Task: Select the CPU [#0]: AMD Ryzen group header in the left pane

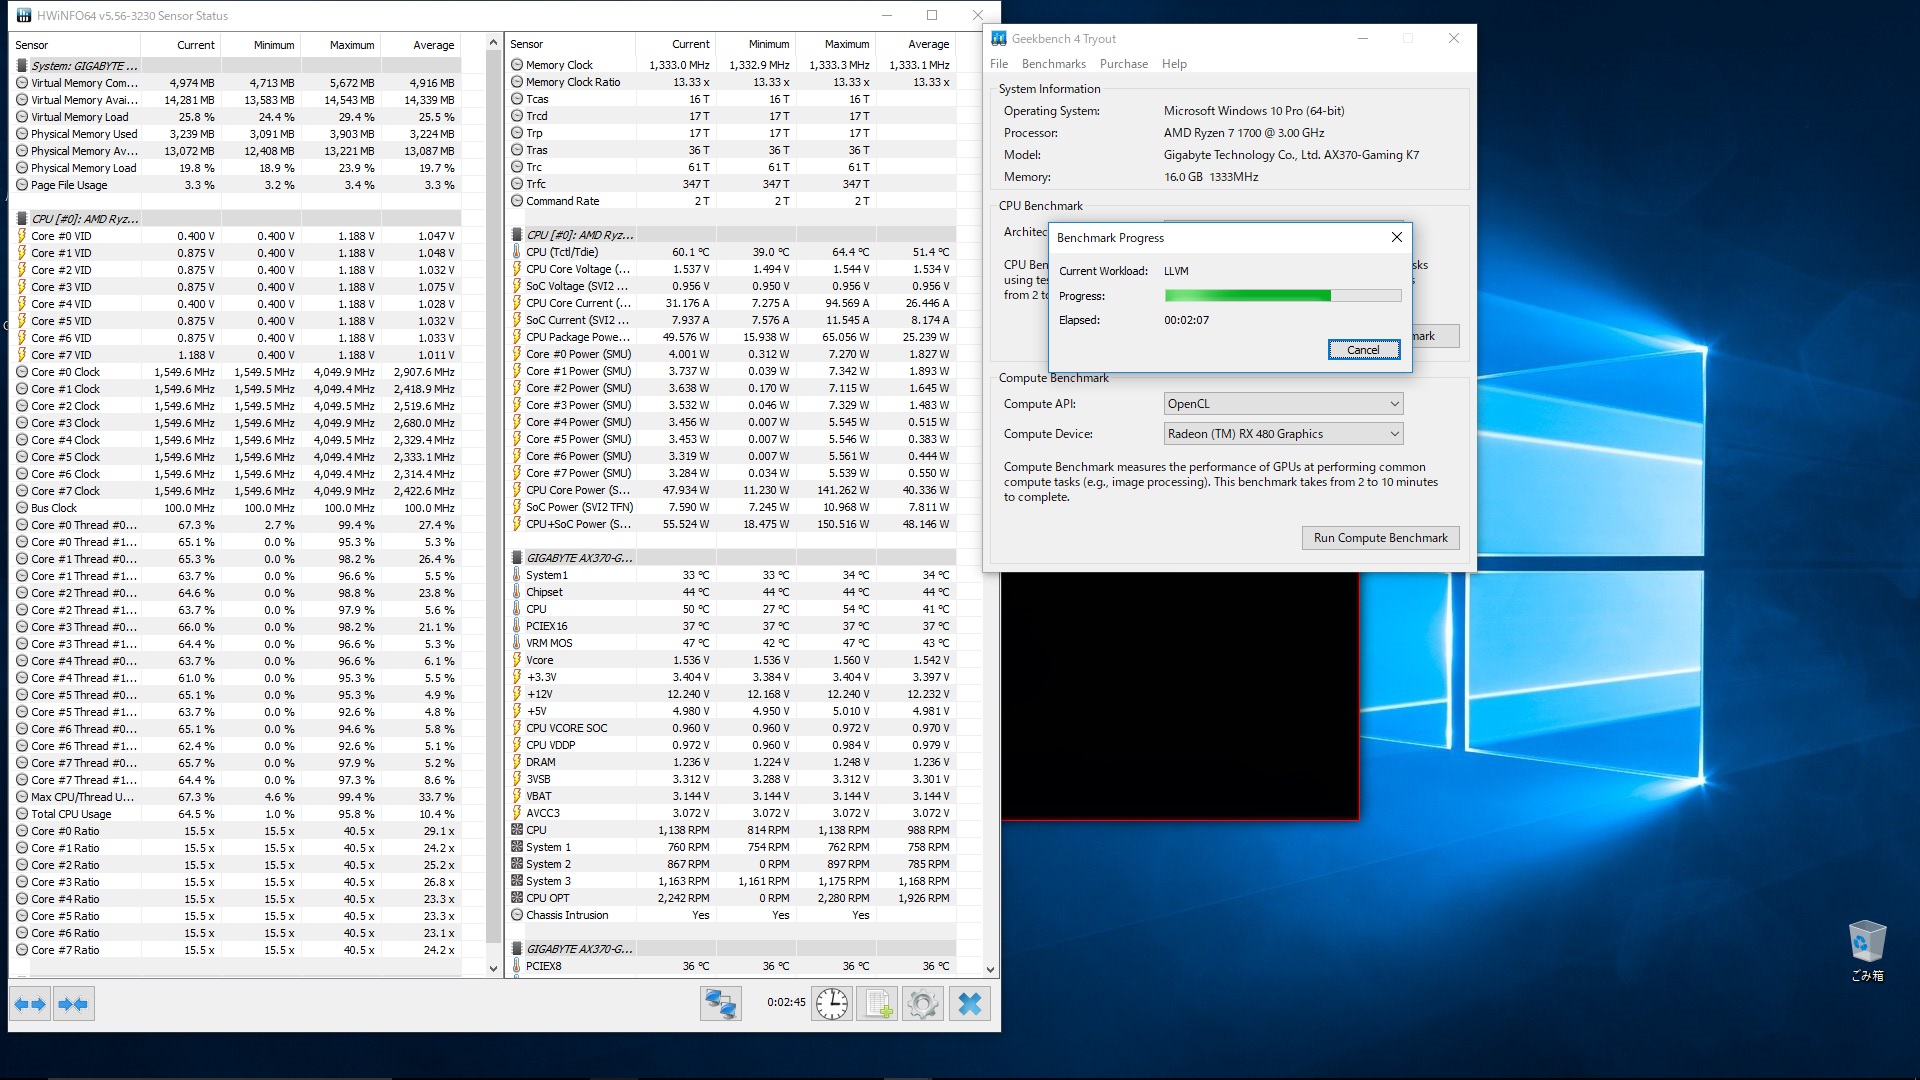Action: click(84, 219)
